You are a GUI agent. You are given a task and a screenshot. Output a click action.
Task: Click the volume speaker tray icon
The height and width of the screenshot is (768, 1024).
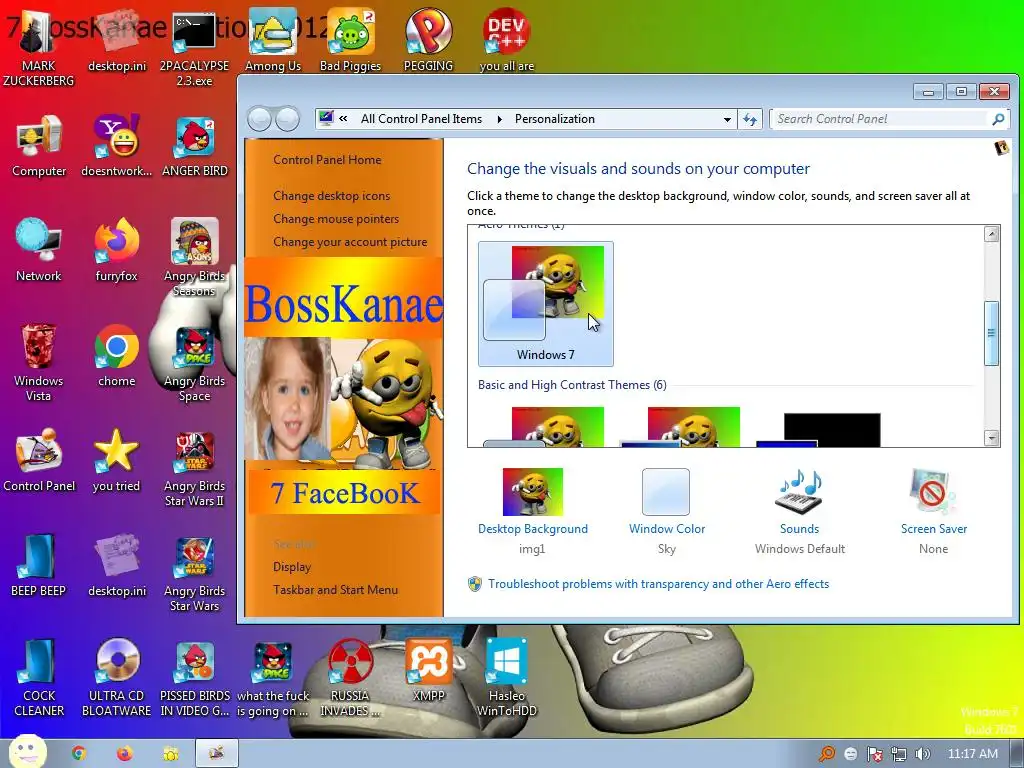[922, 754]
